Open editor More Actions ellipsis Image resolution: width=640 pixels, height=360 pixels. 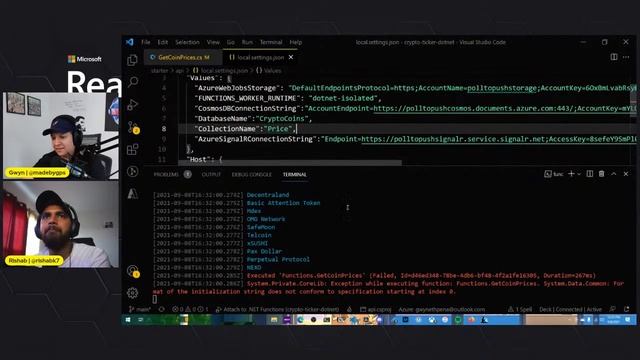pos(626,57)
